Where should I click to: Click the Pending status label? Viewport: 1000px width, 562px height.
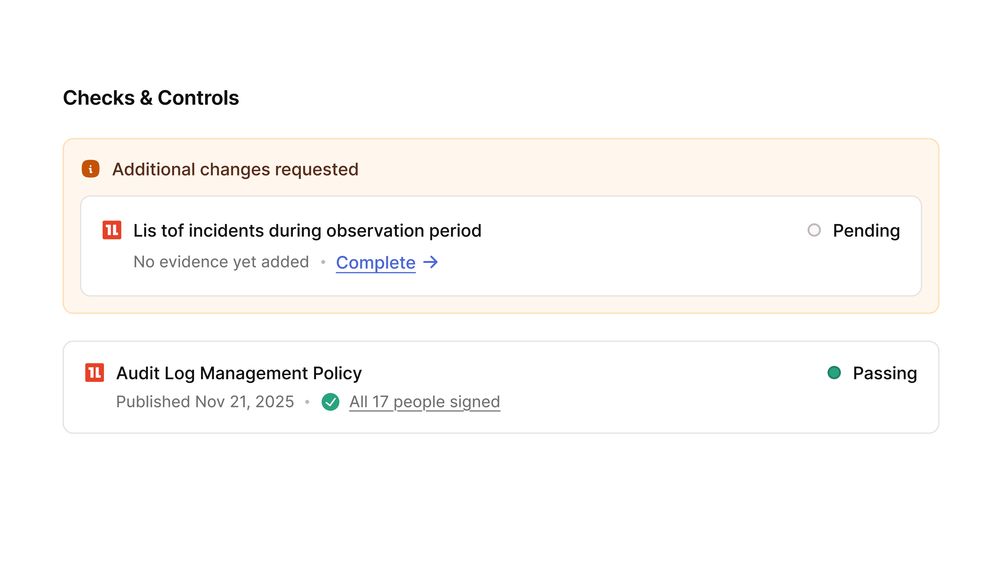coord(866,230)
